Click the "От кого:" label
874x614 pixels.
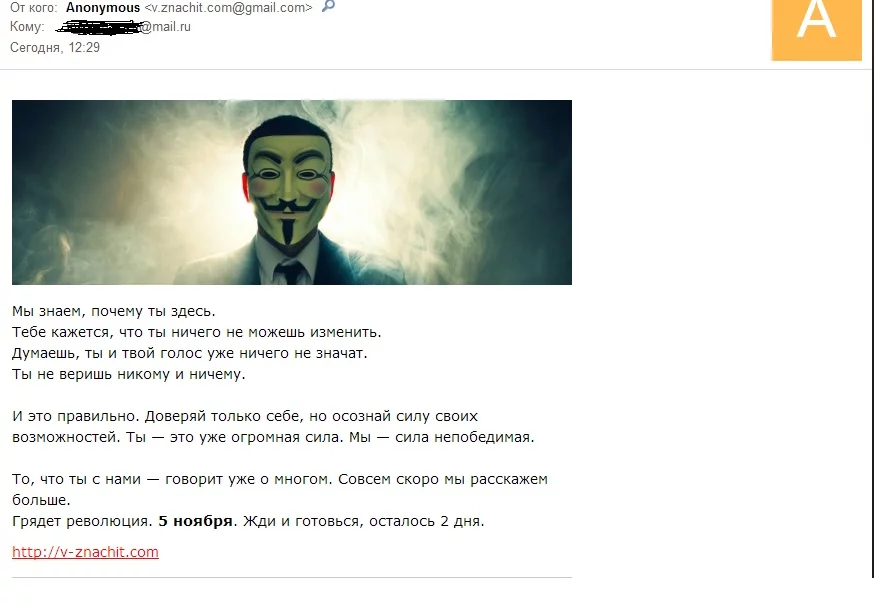[33, 8]
